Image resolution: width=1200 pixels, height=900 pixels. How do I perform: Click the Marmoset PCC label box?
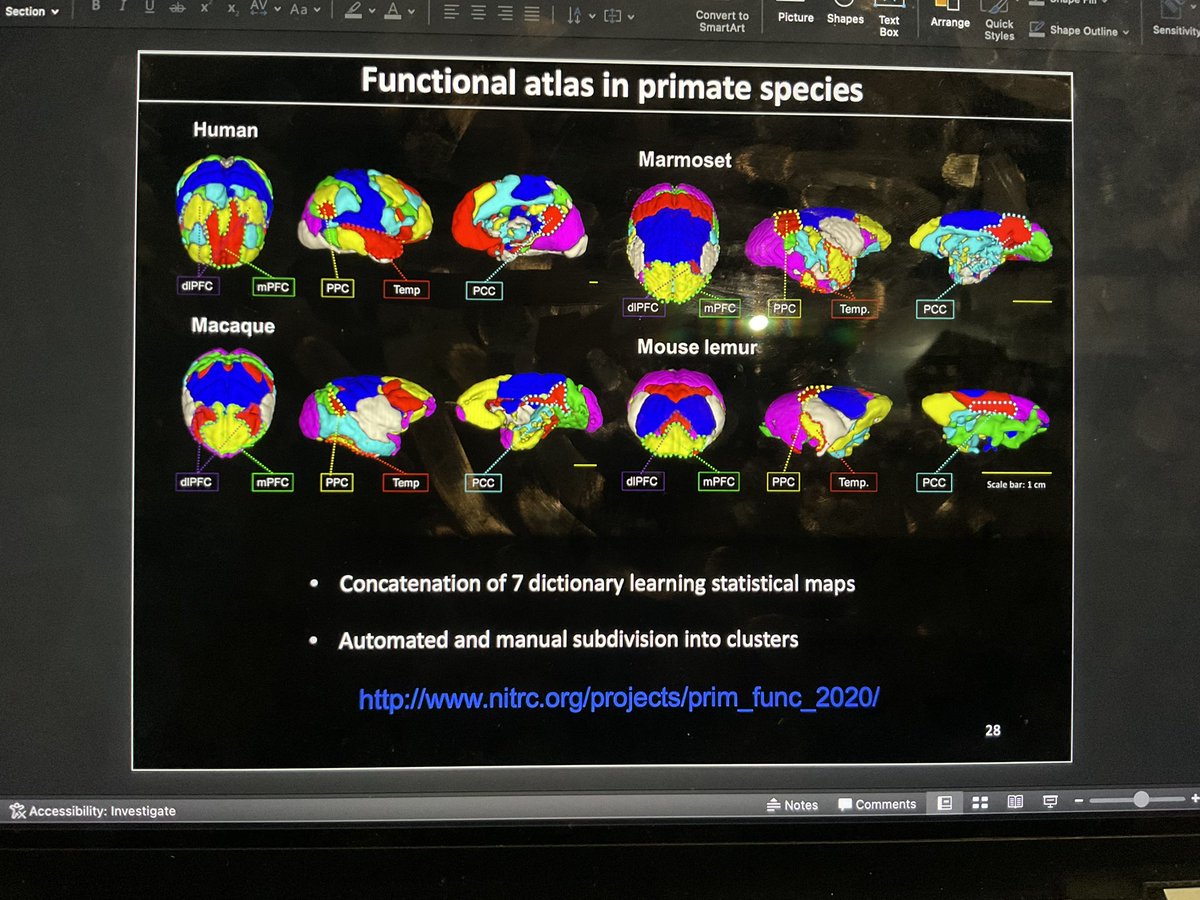coord(934,309)
